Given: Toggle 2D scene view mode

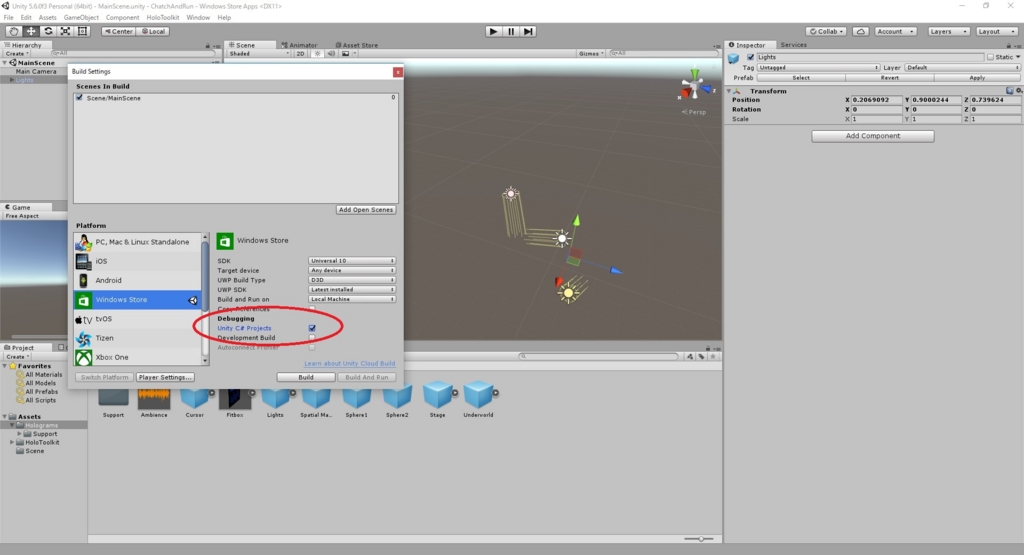Looking at the screenshot, I should (300, 54).
